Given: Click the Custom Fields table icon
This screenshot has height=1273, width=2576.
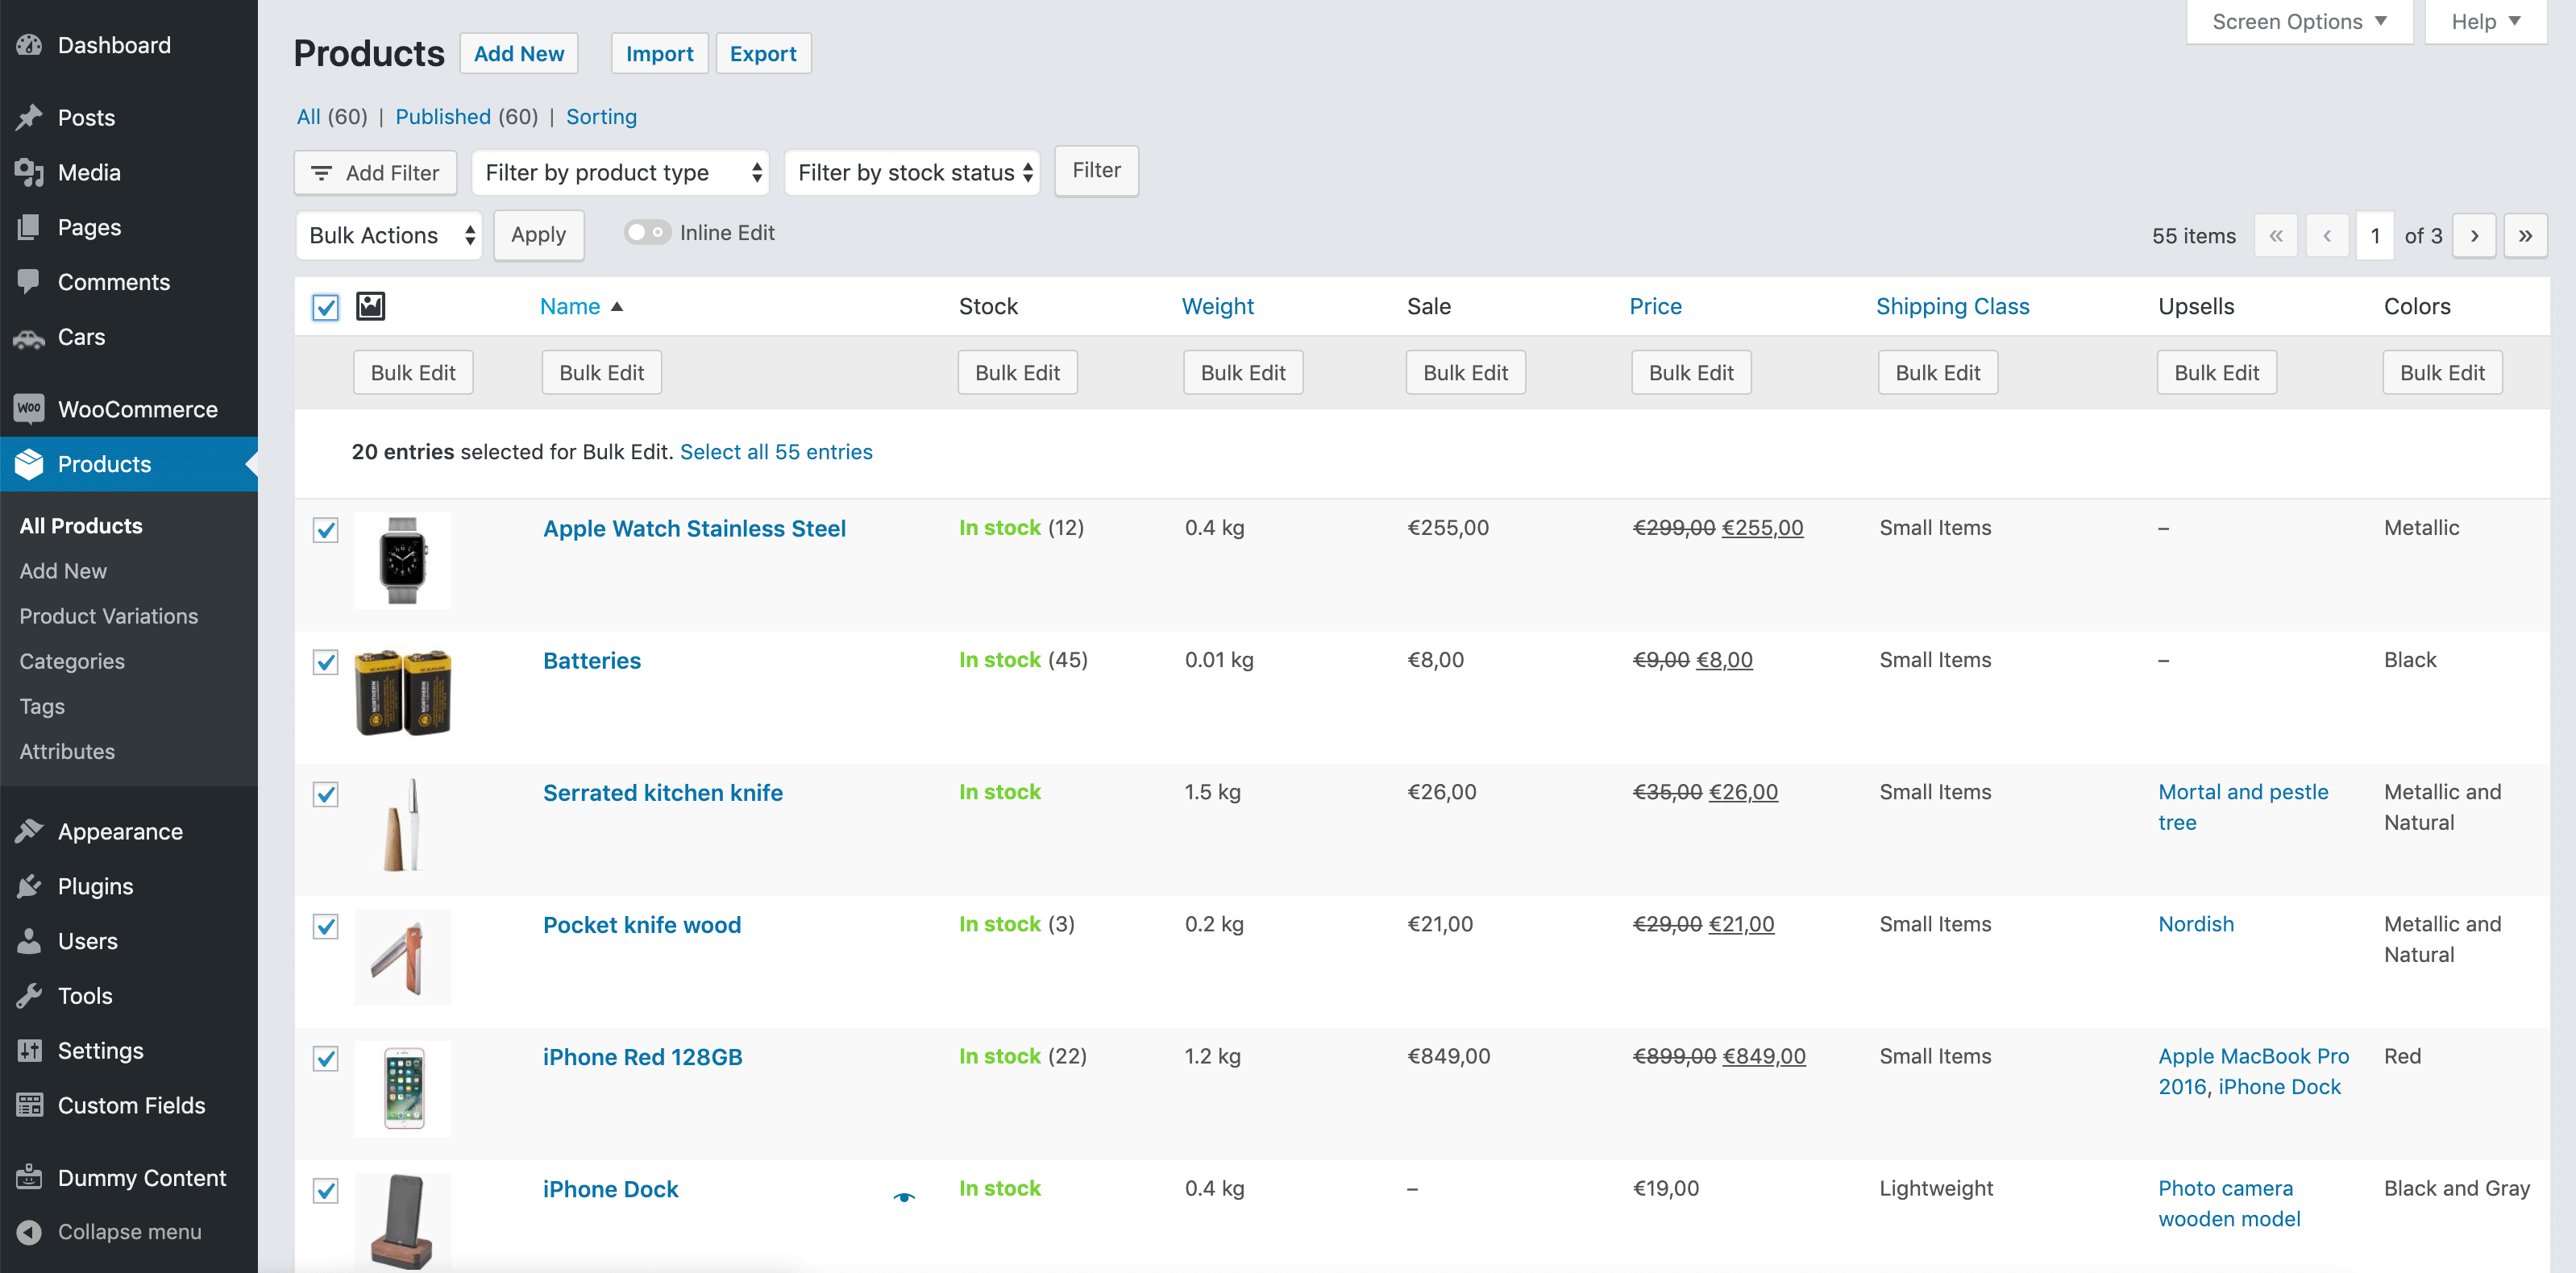Looking at the screenshot, I should click(29, 1105).
